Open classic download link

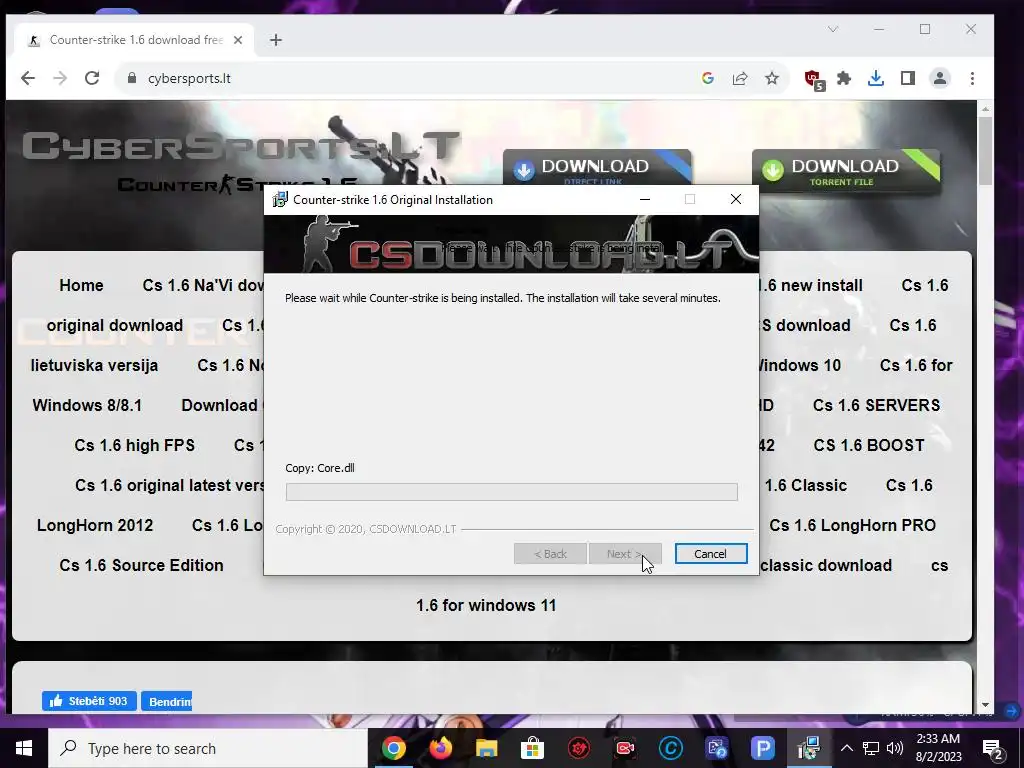click(825, 566)
